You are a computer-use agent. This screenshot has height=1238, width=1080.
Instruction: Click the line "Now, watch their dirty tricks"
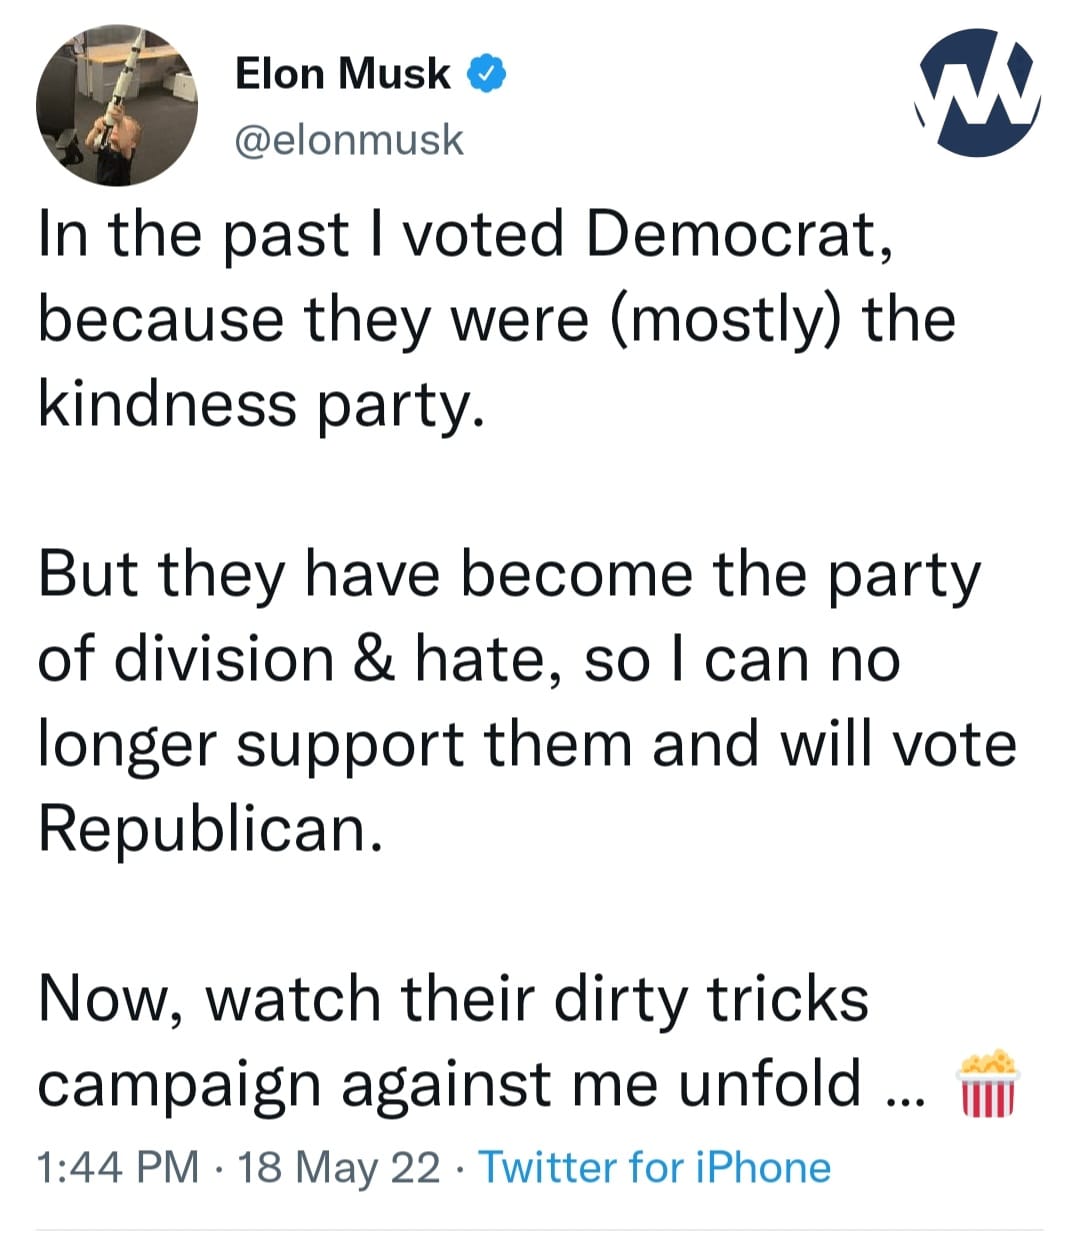453,999
